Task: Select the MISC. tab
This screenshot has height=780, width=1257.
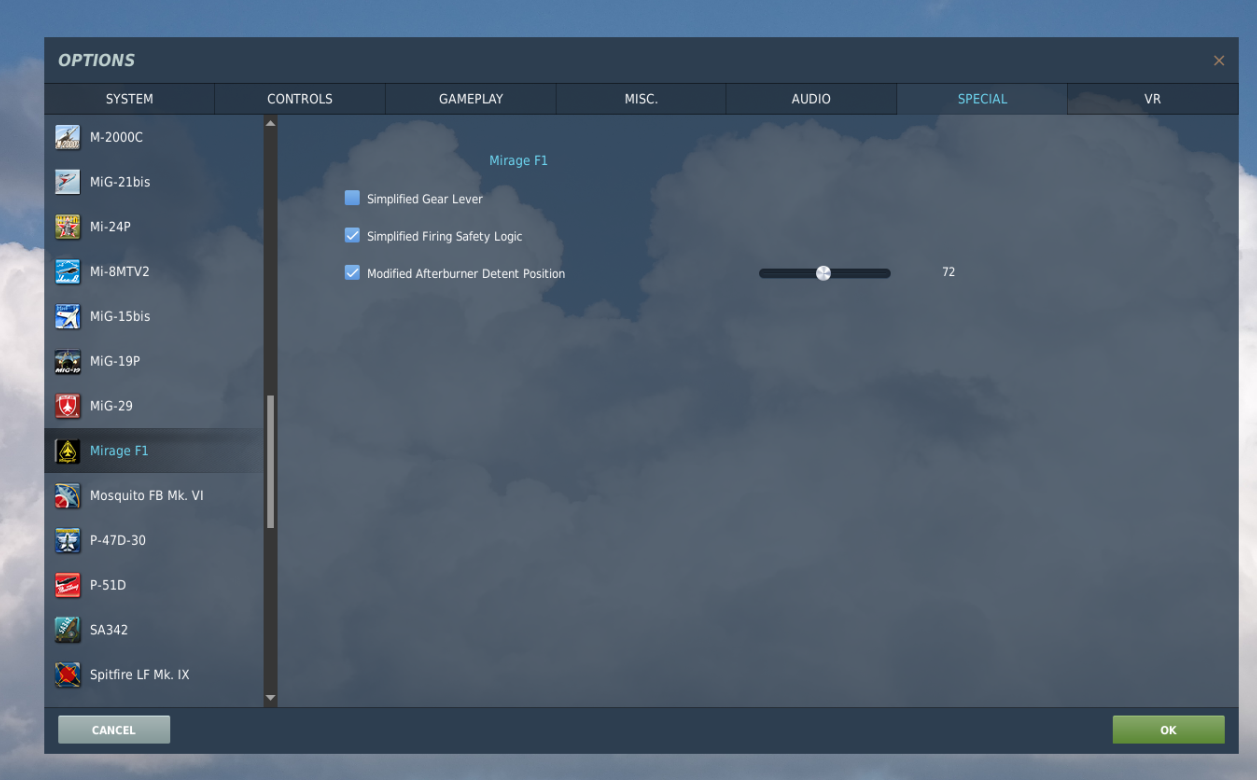Action: click(641, 99)
